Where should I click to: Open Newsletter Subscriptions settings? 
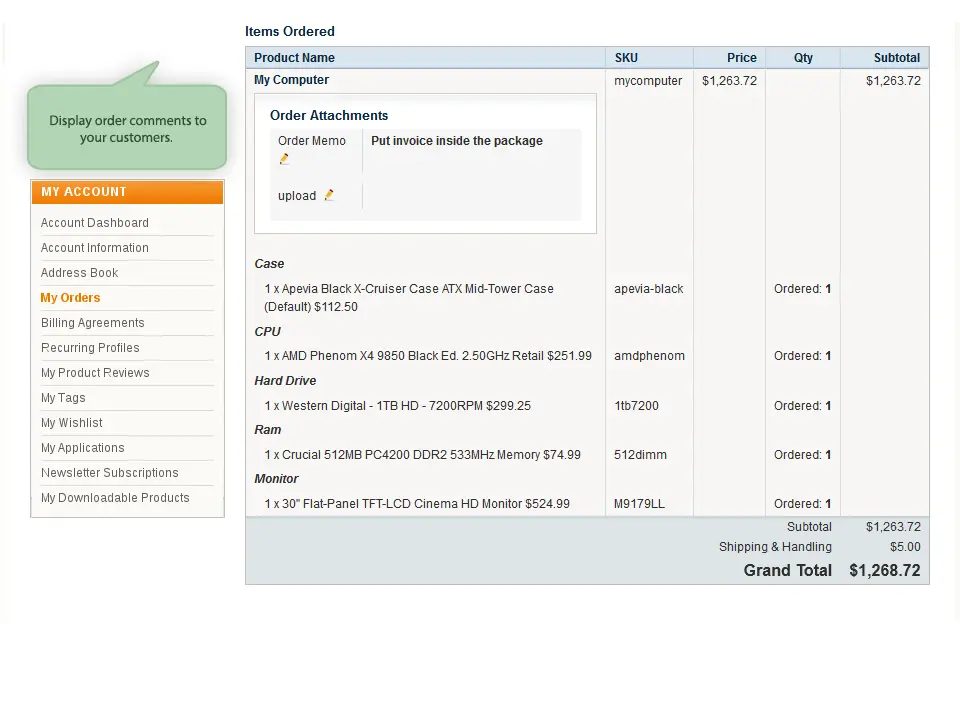110,473
